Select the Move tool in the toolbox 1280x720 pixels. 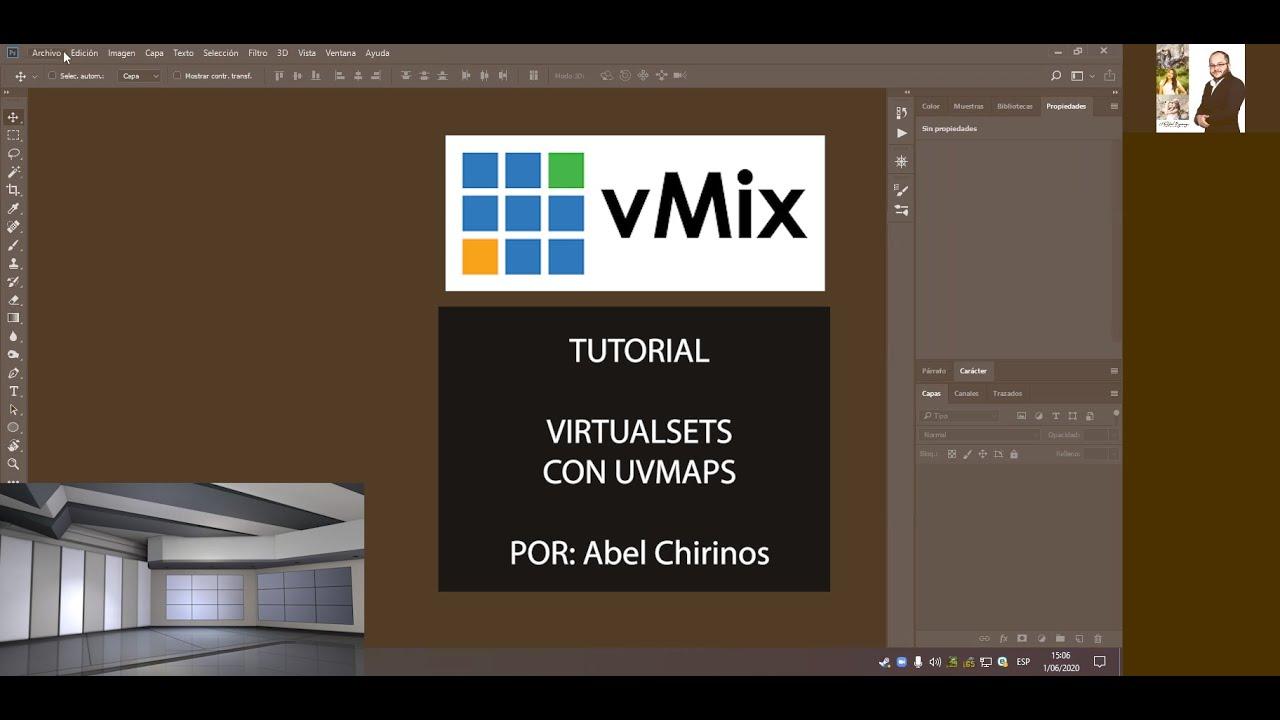[x=14, y=117]
